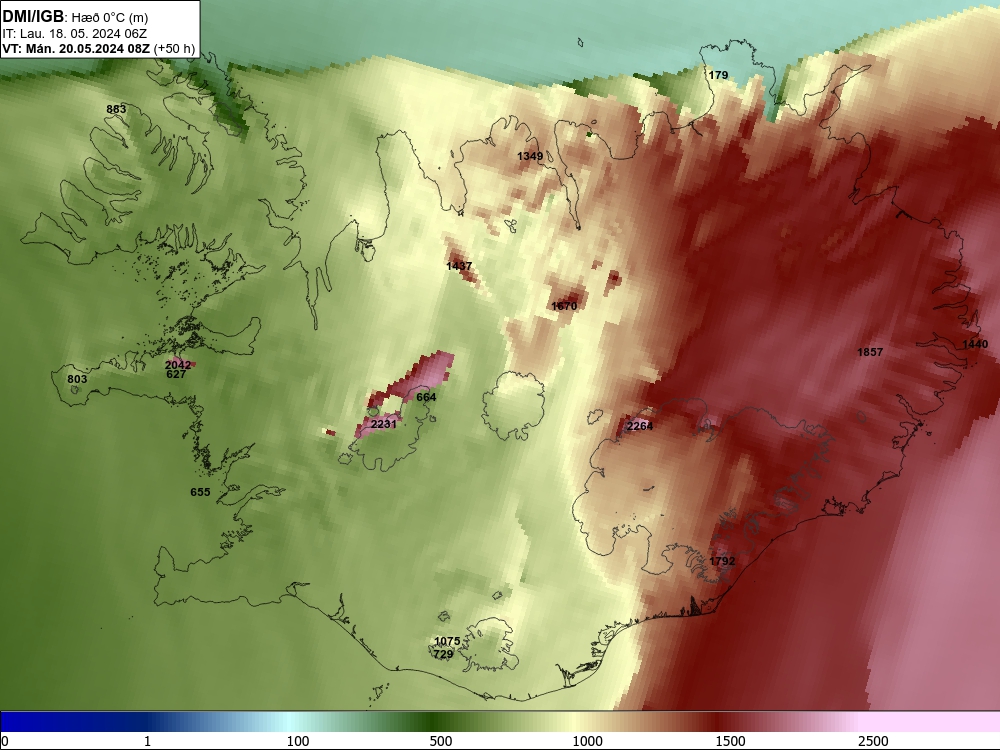Image resolution: width=1000 pixels, height=750 pixels.
Task: Click the 2264 label on Vatnajökull
Action: [x=640, y=426]
